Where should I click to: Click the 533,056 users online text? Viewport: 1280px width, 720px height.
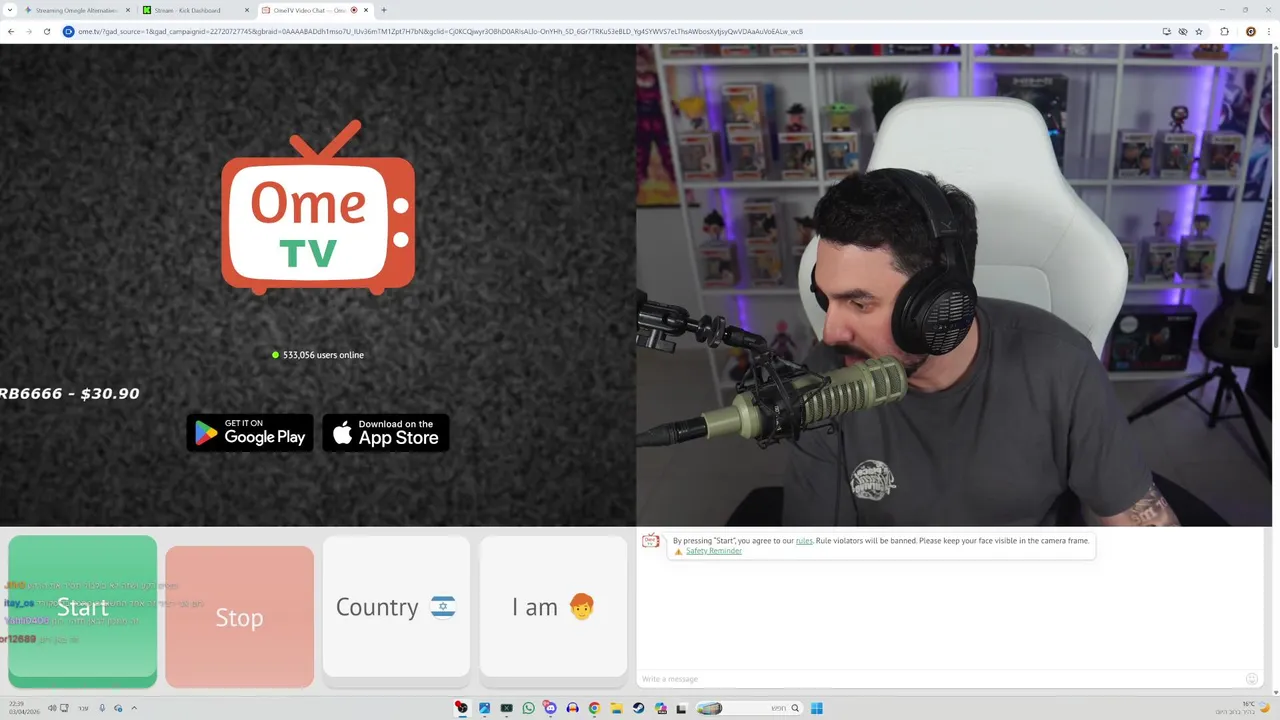point(323,355)
